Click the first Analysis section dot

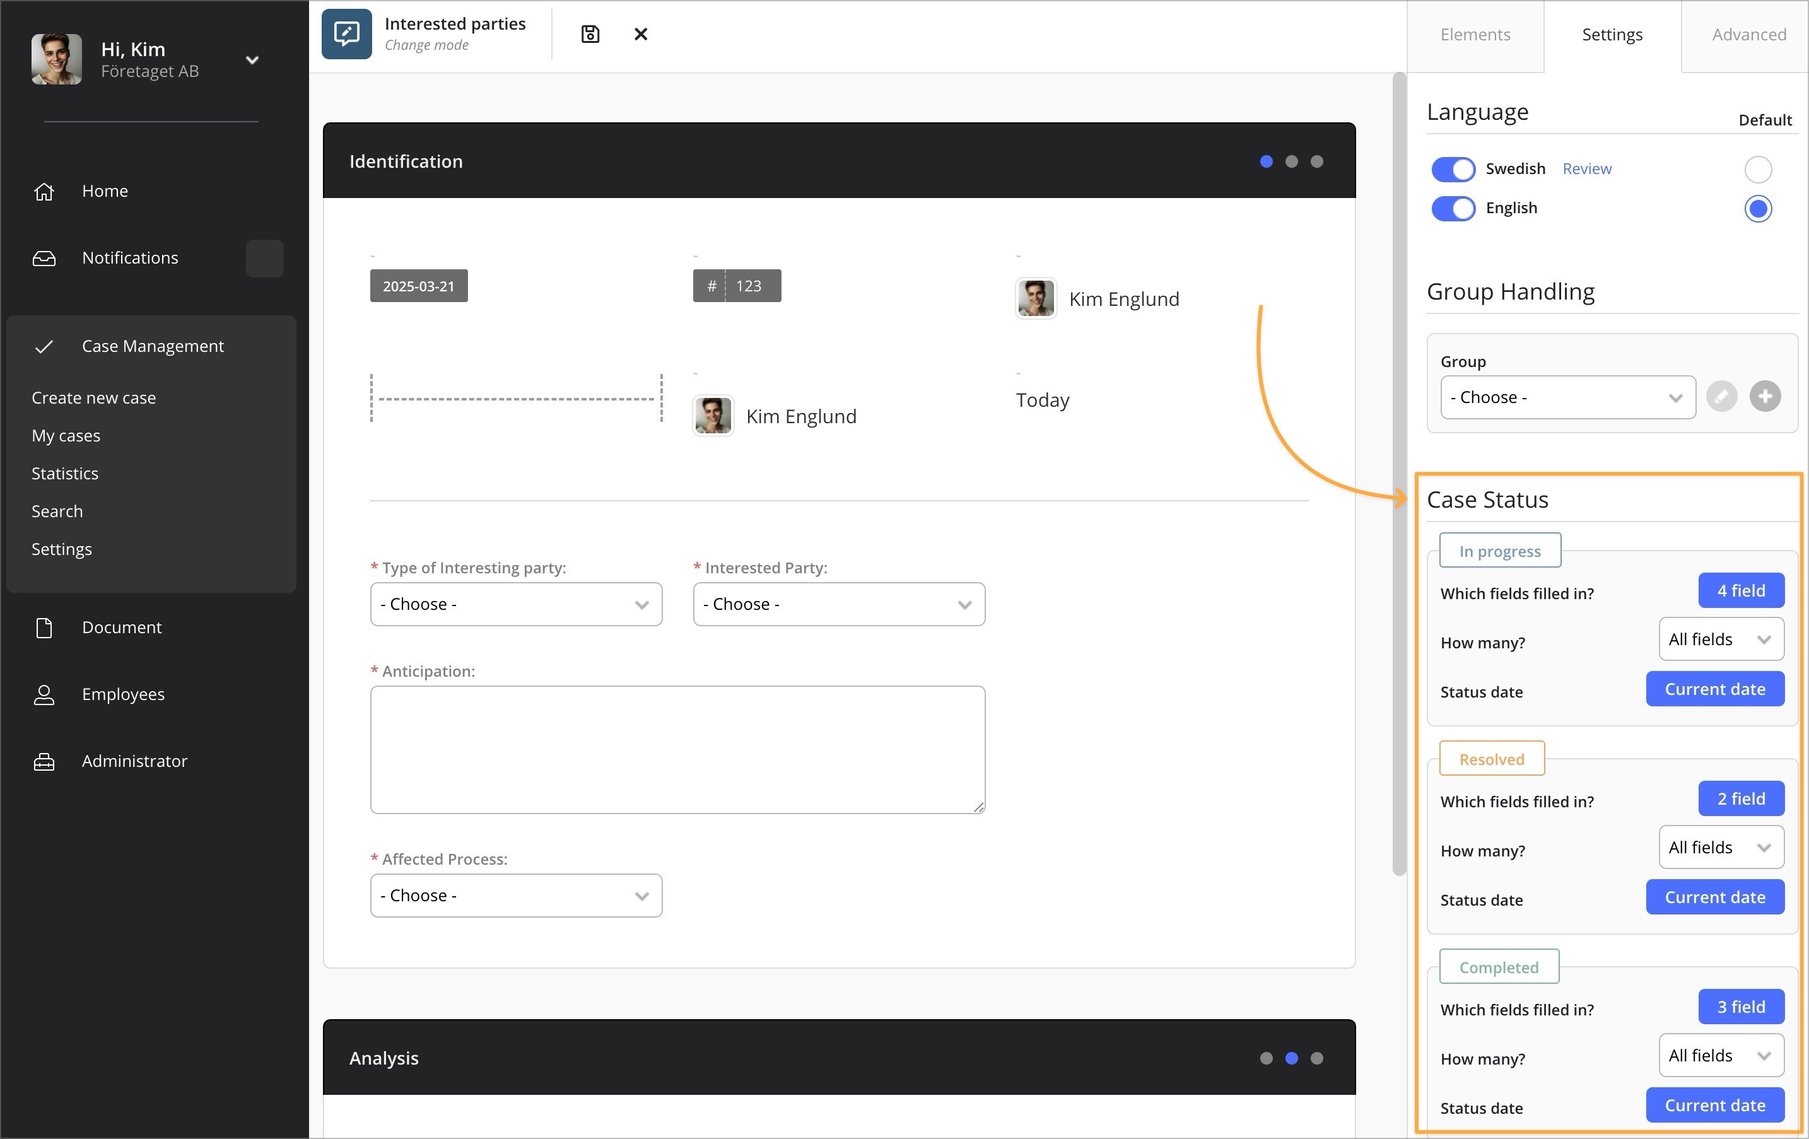1266,1058
